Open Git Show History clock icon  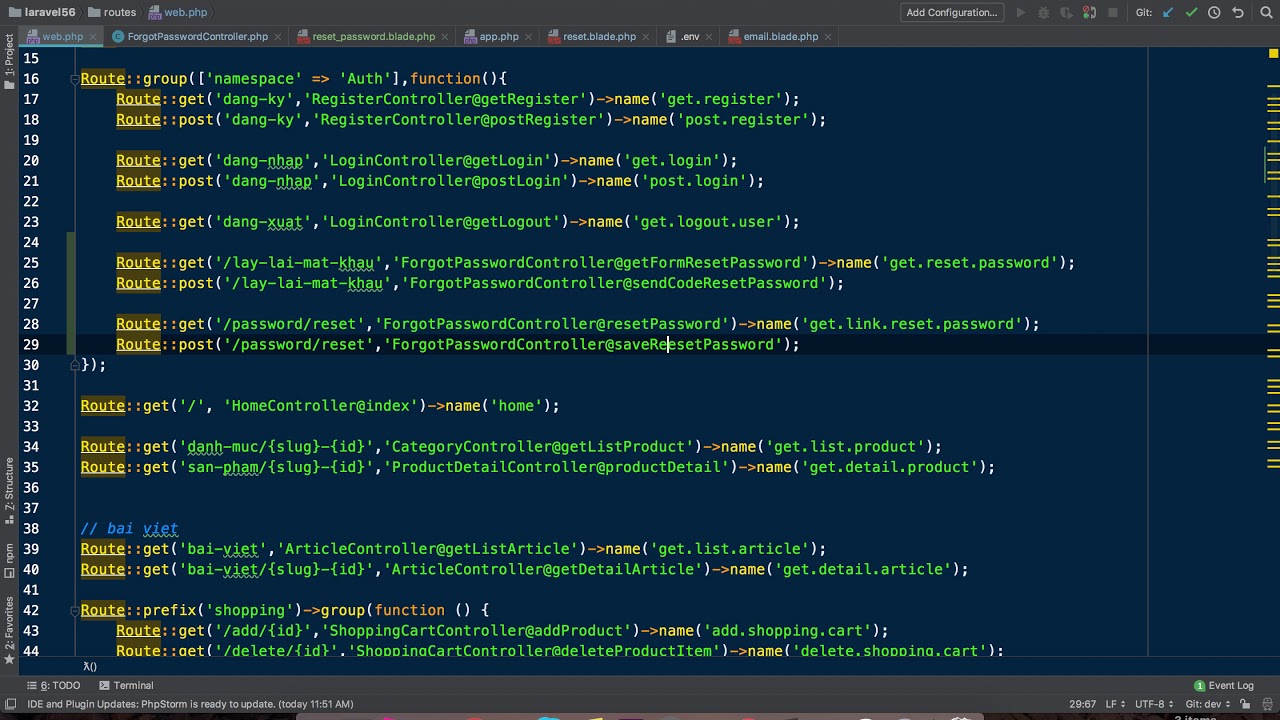tap(1214, 13)
